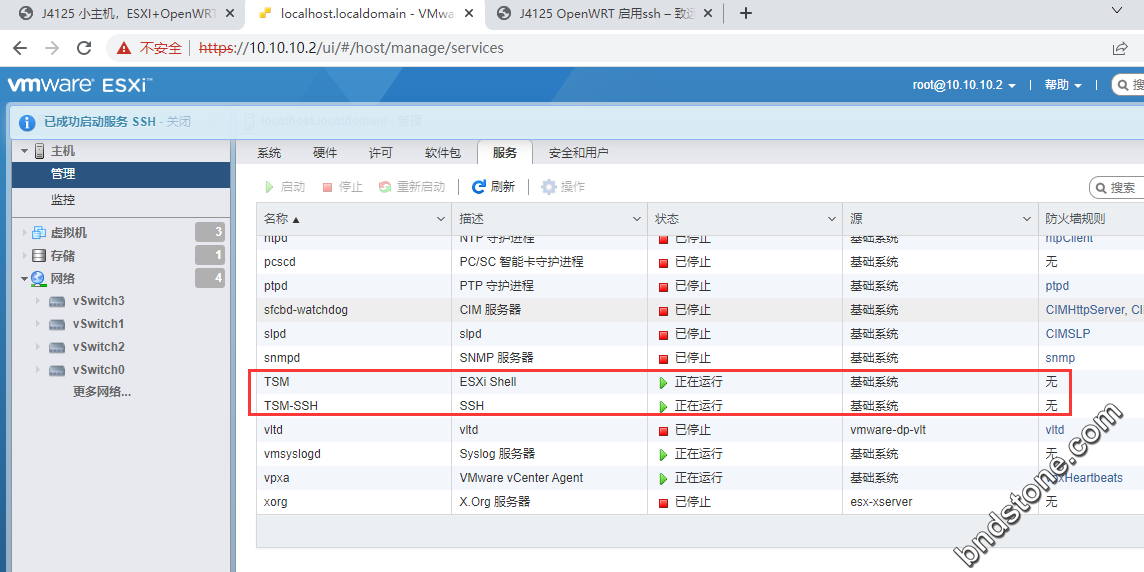This screenshot has height=572, width=1144.
Task: Click the not-secure warning triangle icon
Action: pos(124,48)
